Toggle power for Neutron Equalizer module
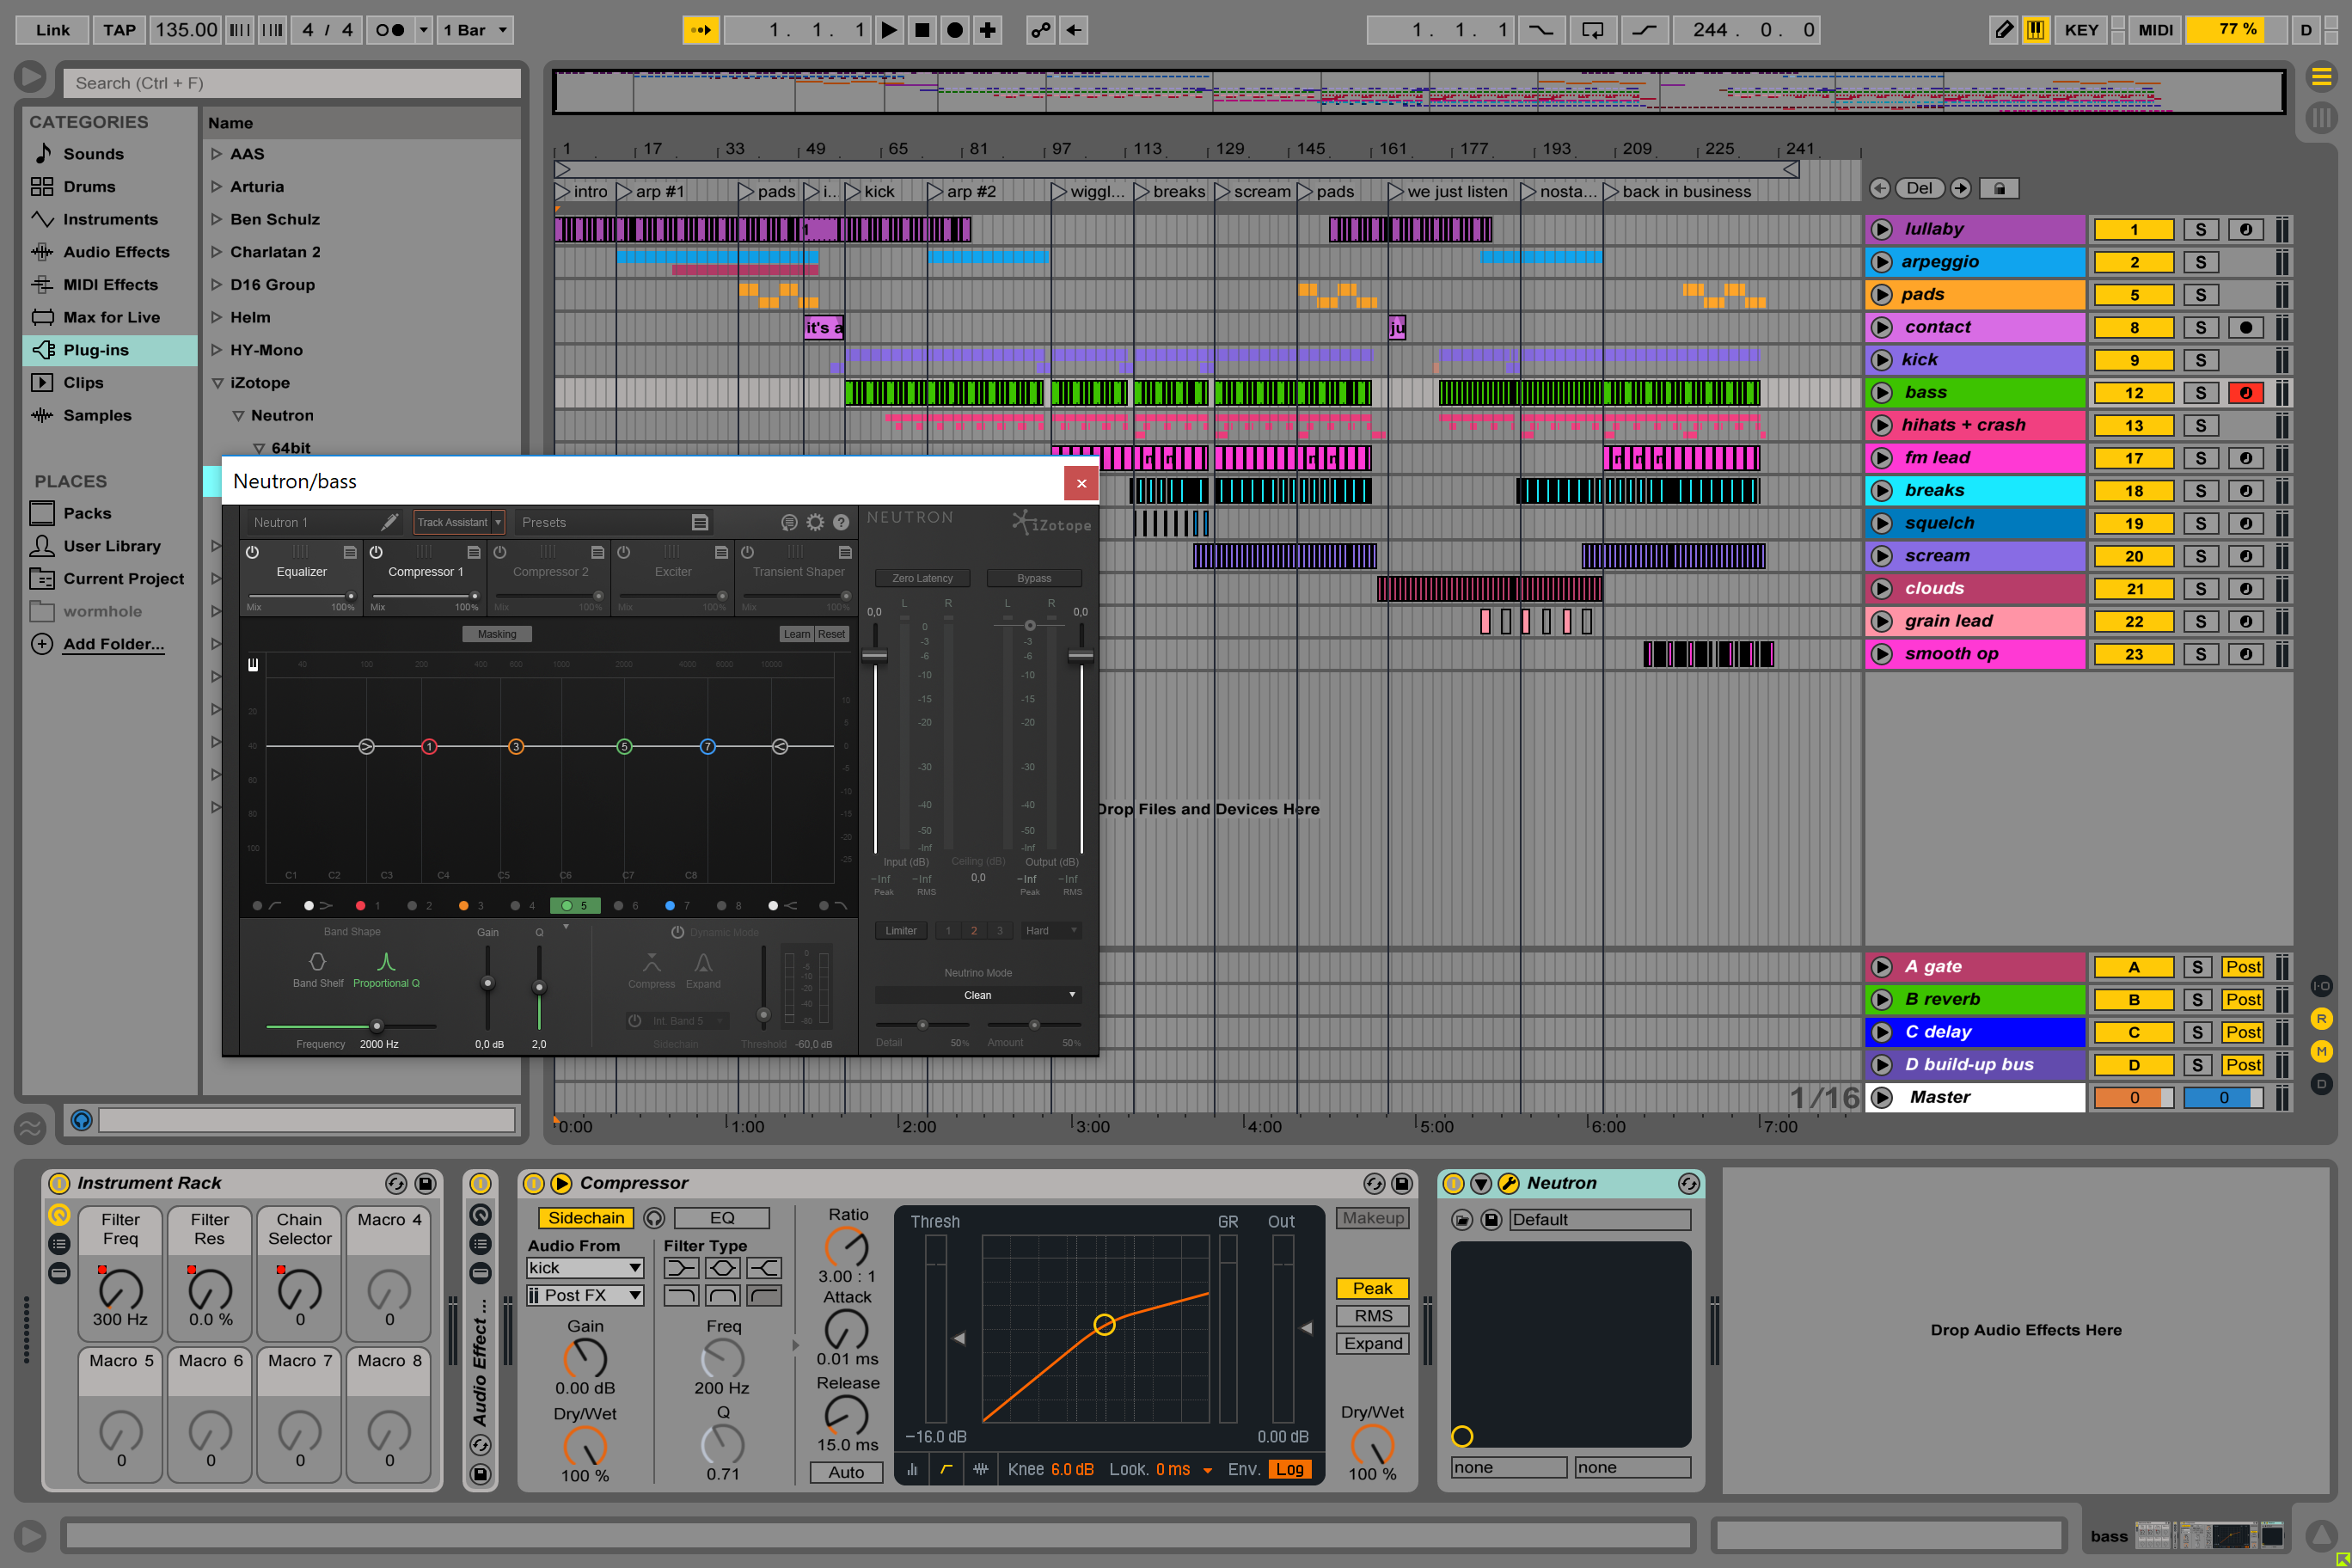The width and height of the screenshot is (2352, 1568). coord(252,552)
